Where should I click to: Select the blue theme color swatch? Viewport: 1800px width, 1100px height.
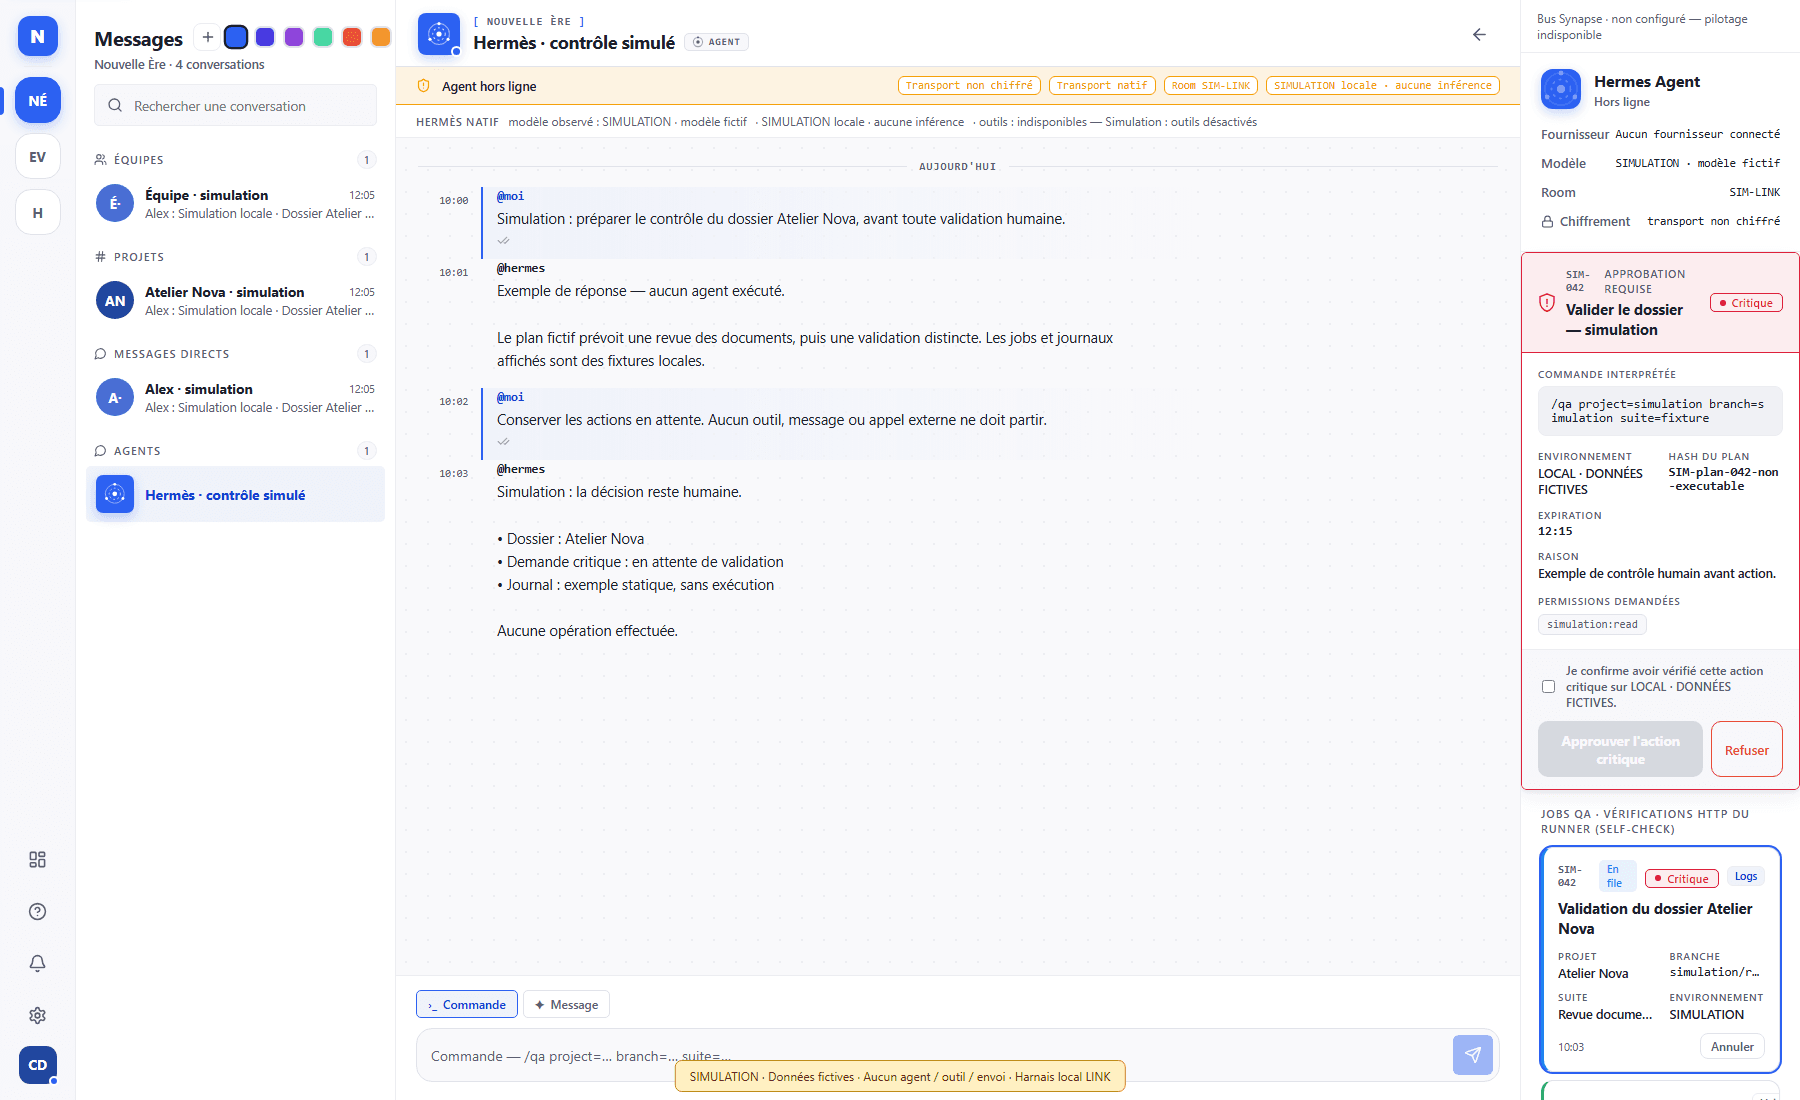pos(236,37)
